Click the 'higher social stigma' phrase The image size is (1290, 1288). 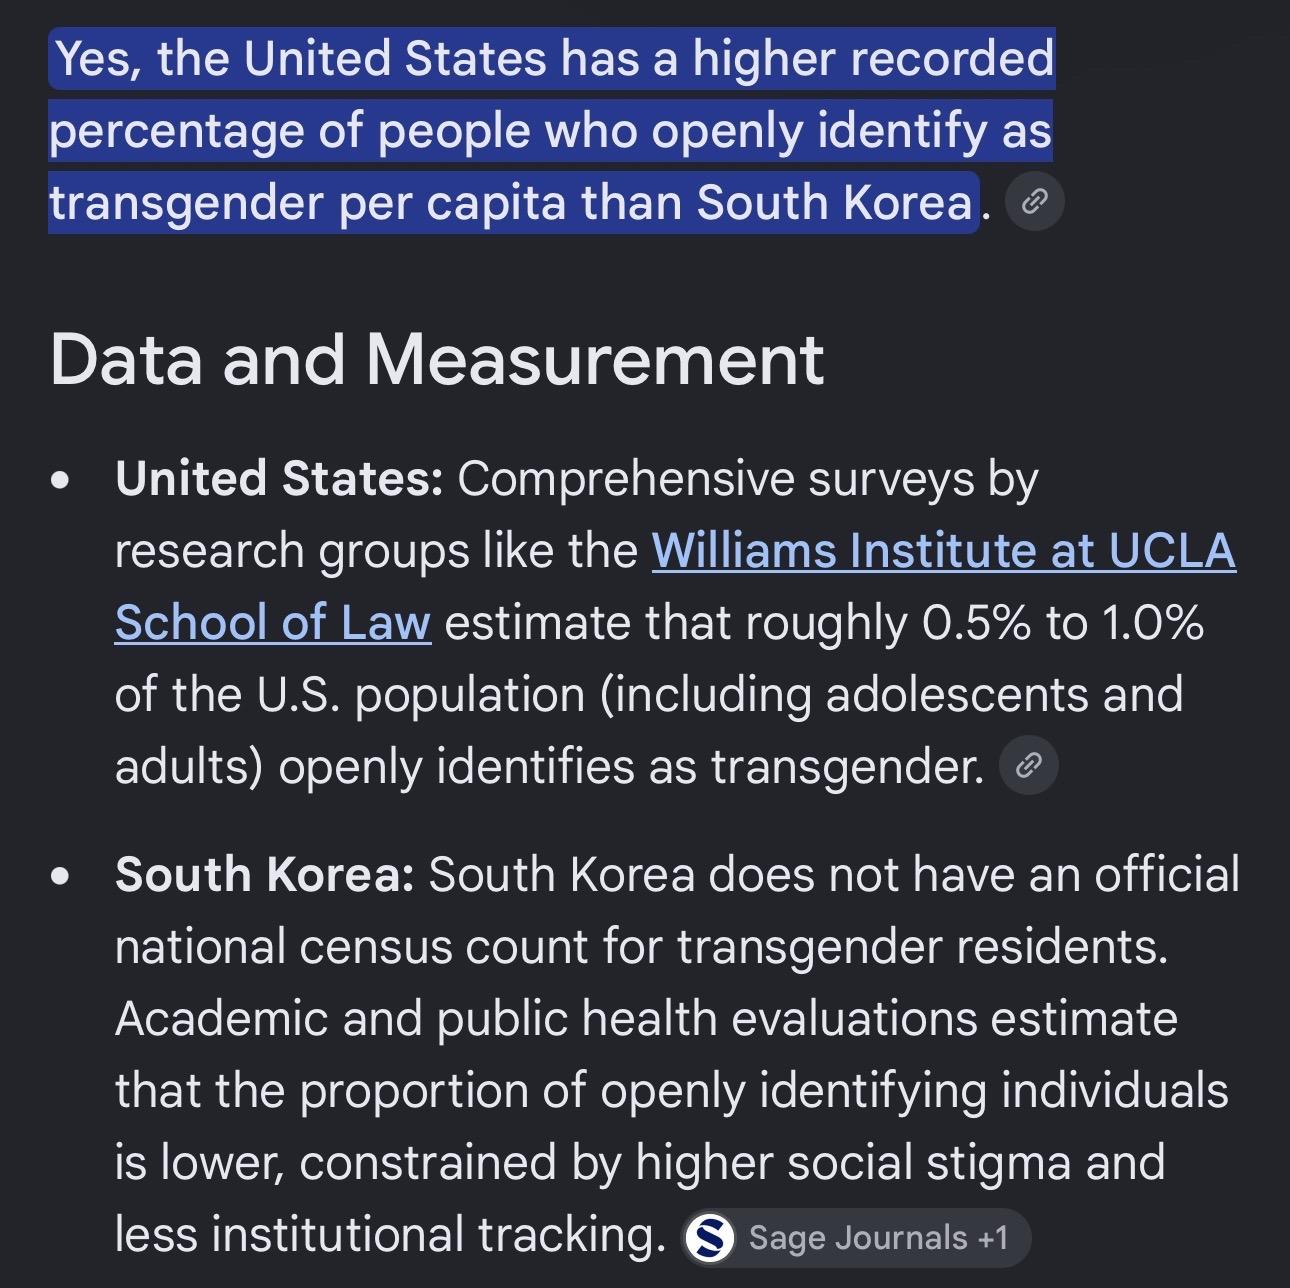pyautogui.click(x=853, y=1163)
